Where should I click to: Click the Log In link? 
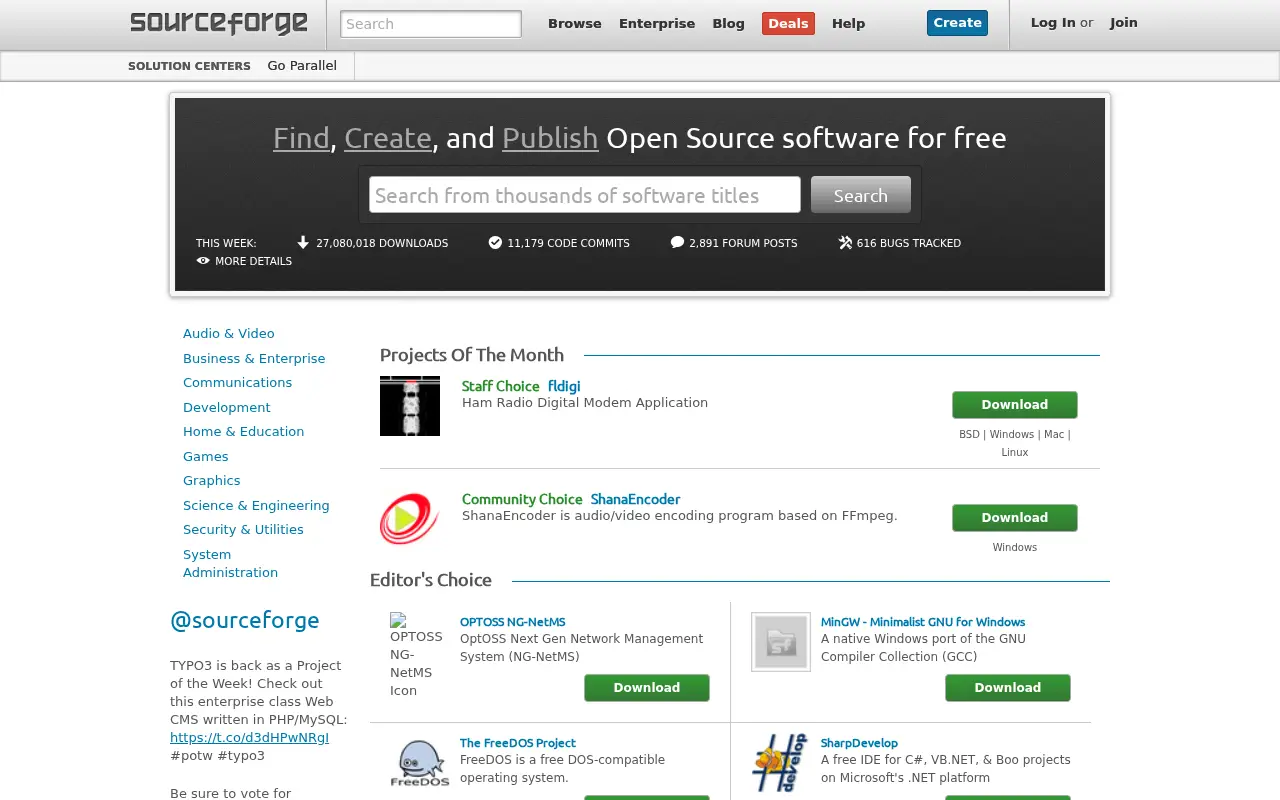click(1053, 23)
